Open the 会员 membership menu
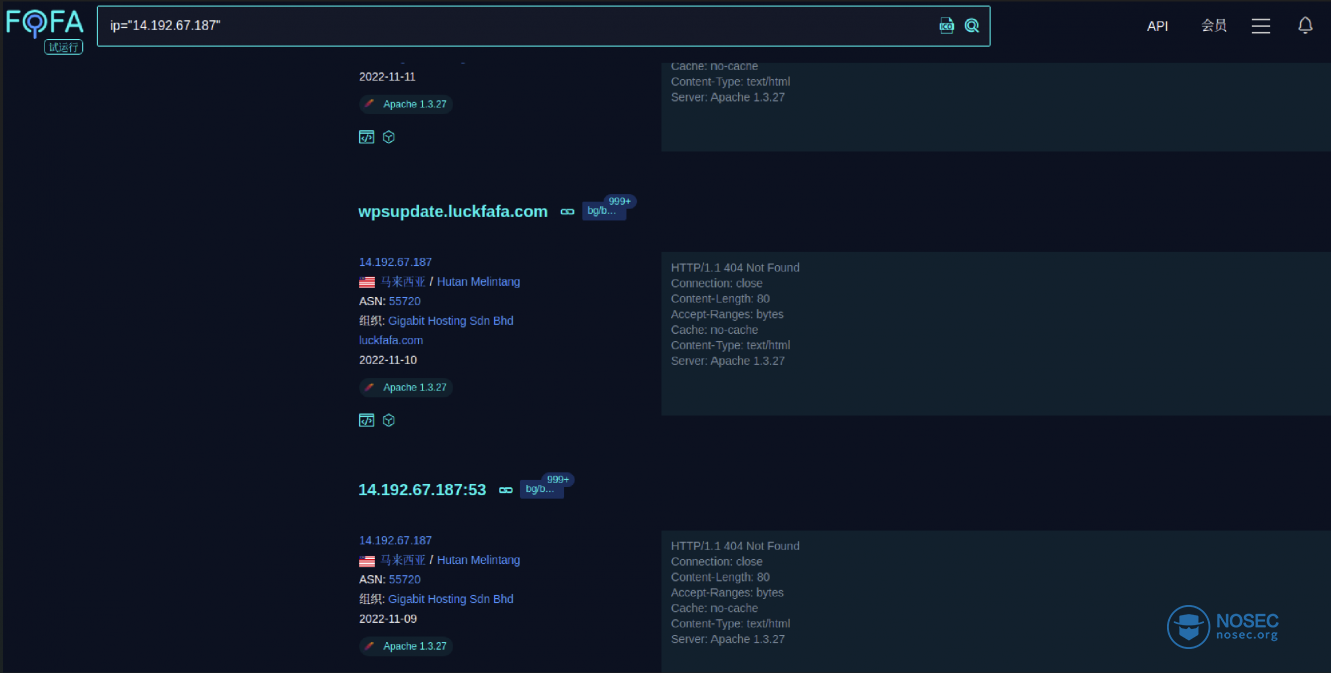Viewport: 1331px width, 673px height. [1214, 26]
